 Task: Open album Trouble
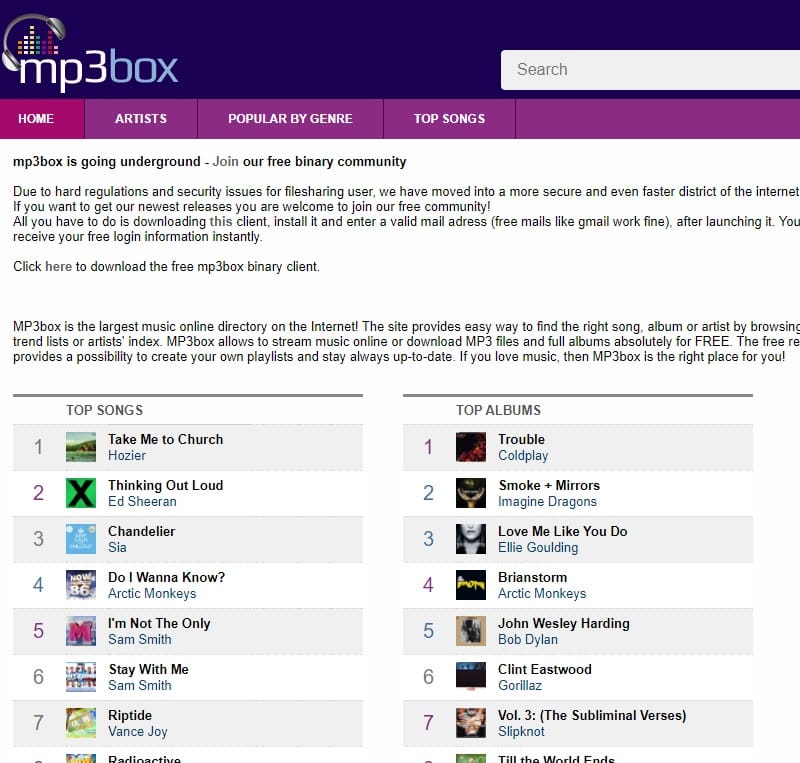tap(521, 439)
